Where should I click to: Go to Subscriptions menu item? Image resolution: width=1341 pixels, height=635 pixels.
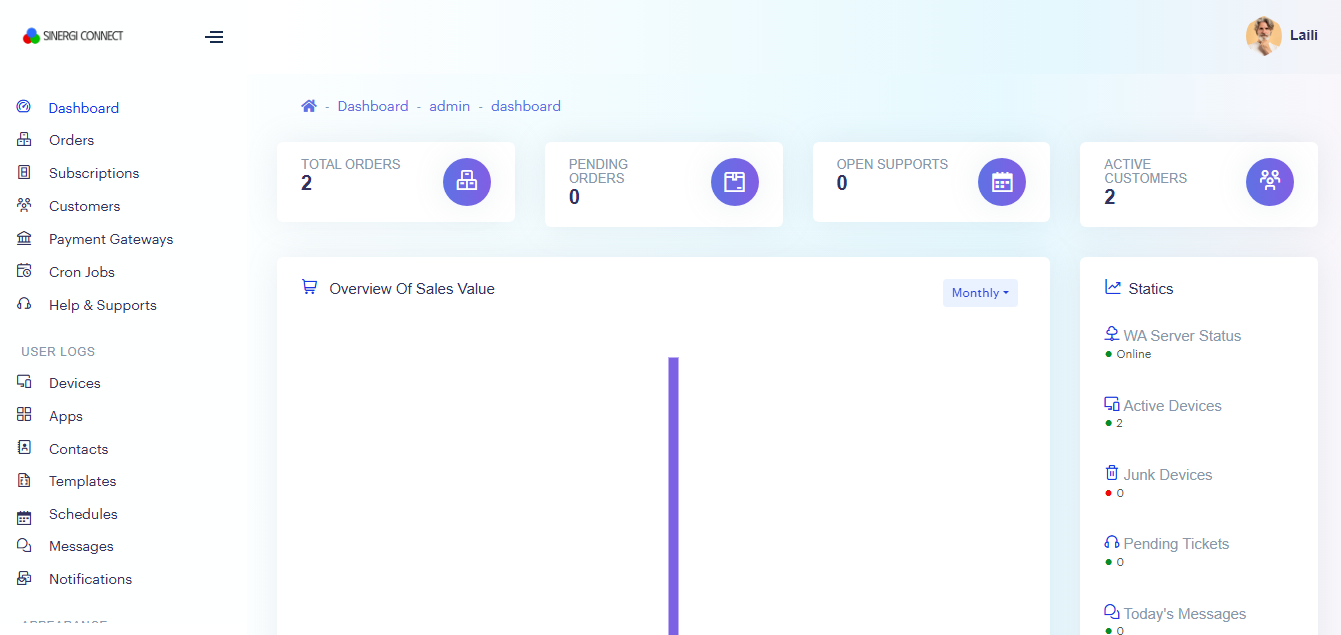pyautogui.click(x=94, y=173)
